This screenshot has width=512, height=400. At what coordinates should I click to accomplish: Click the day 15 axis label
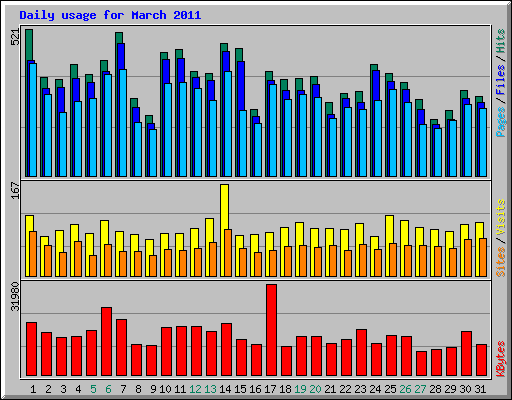pos(240,389)
